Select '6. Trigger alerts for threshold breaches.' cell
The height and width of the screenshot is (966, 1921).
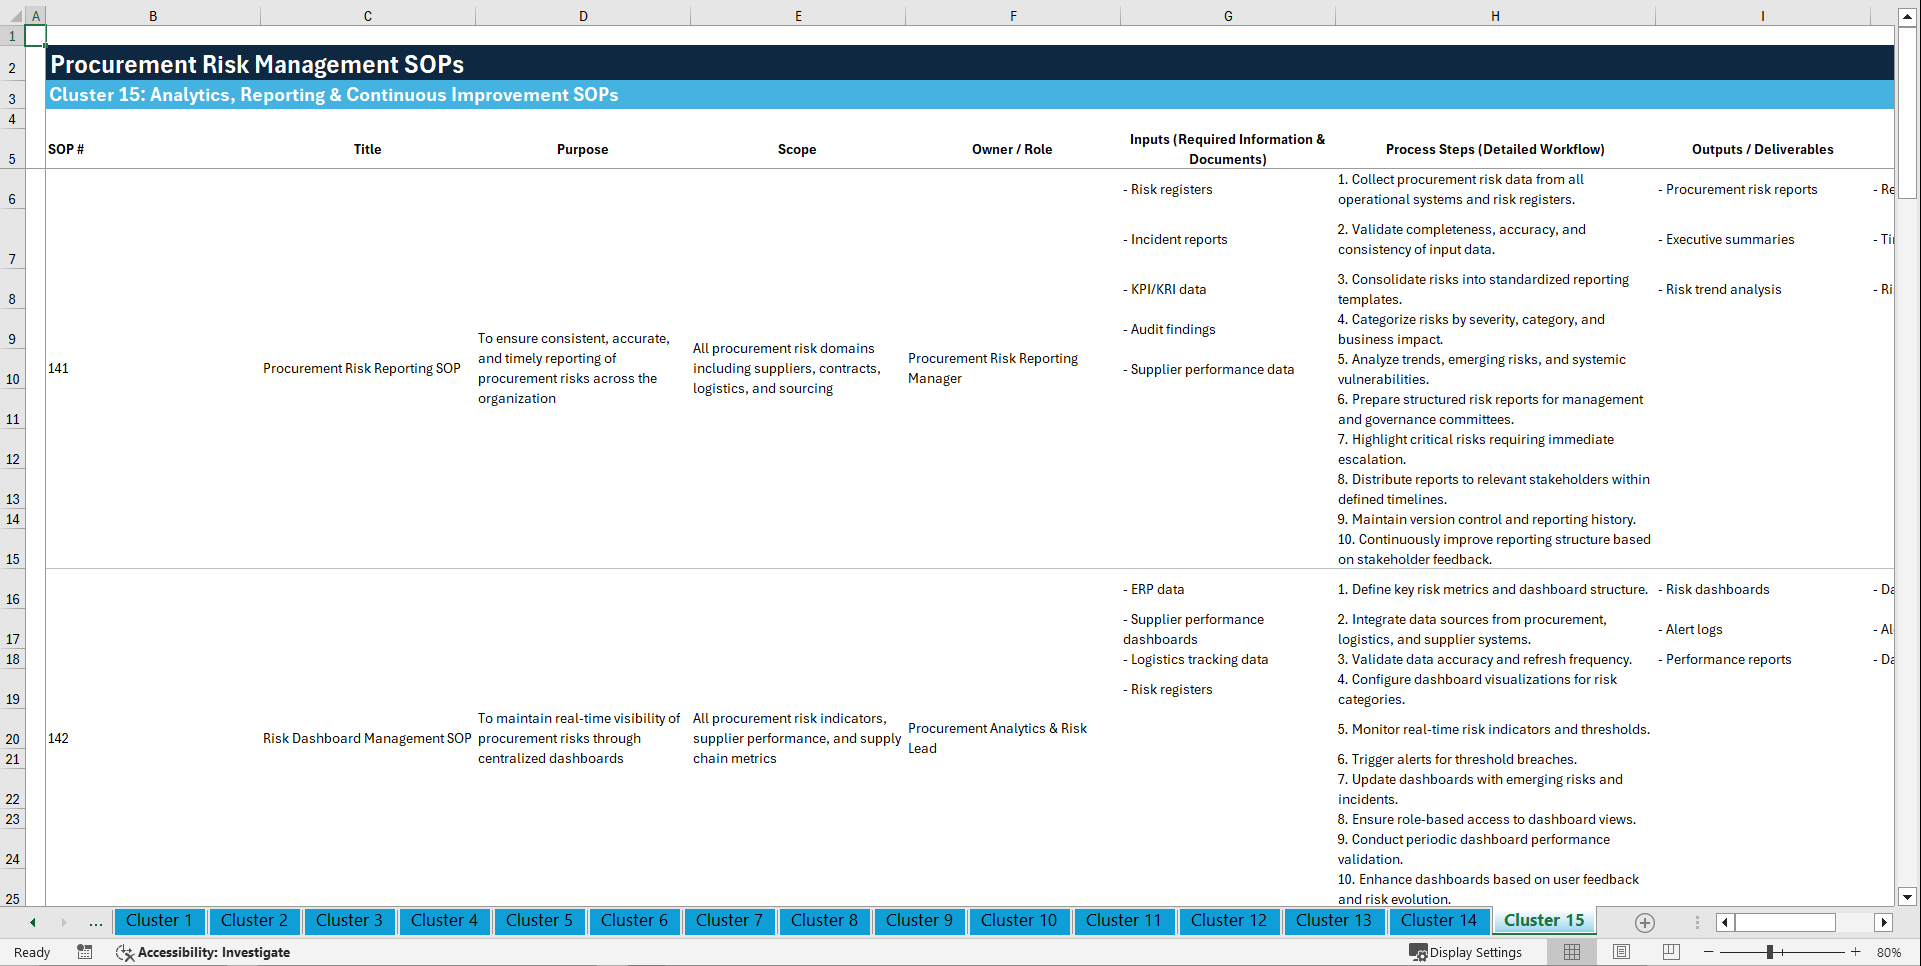tap(1495, 759)
